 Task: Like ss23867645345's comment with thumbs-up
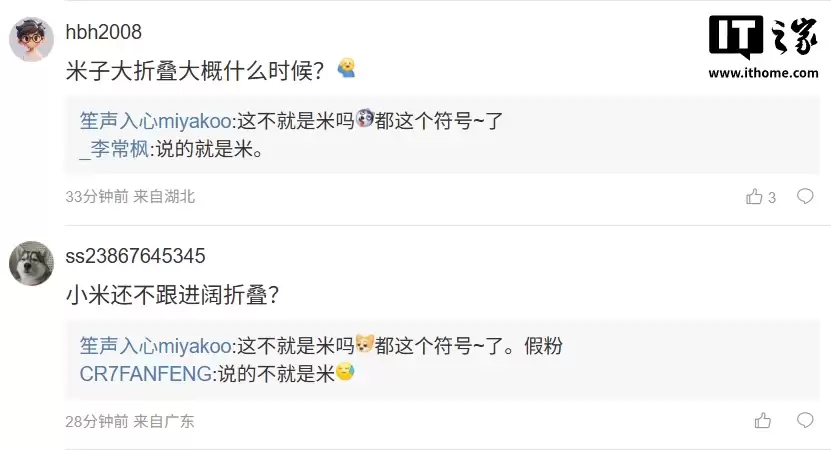point(763,421)
